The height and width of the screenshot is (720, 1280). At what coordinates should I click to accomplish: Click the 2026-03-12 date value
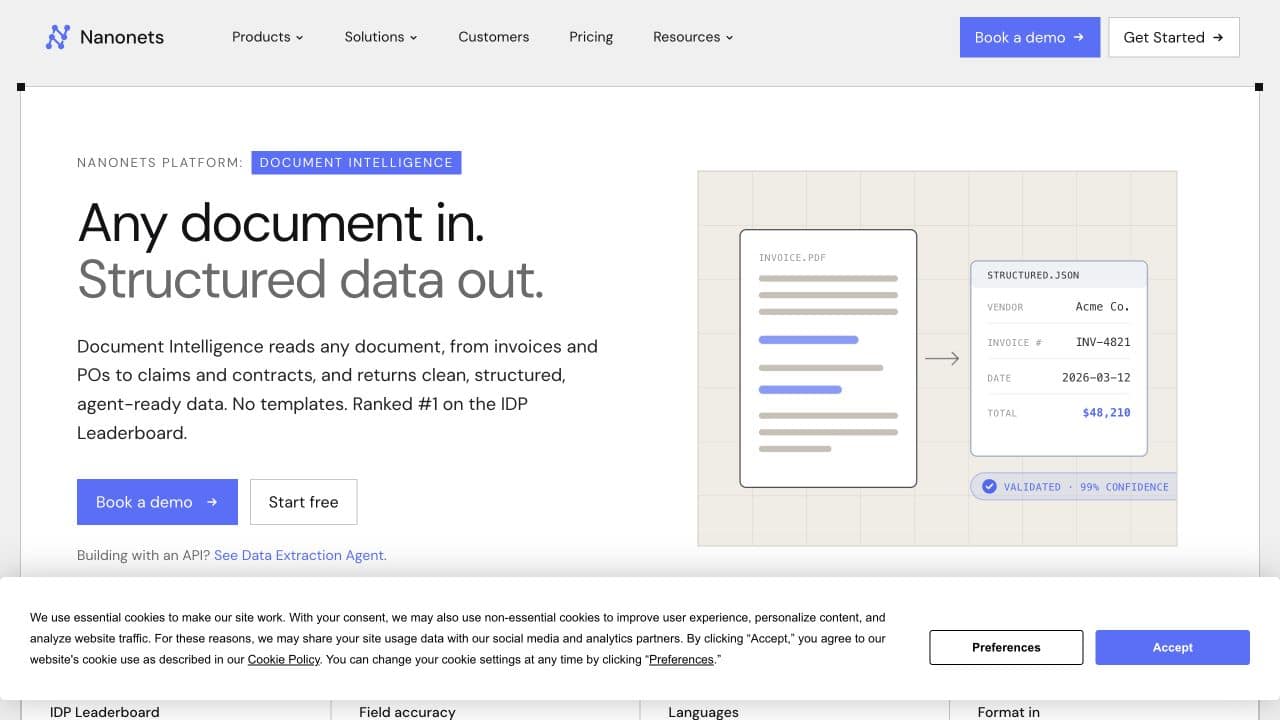coord(1096,378)
